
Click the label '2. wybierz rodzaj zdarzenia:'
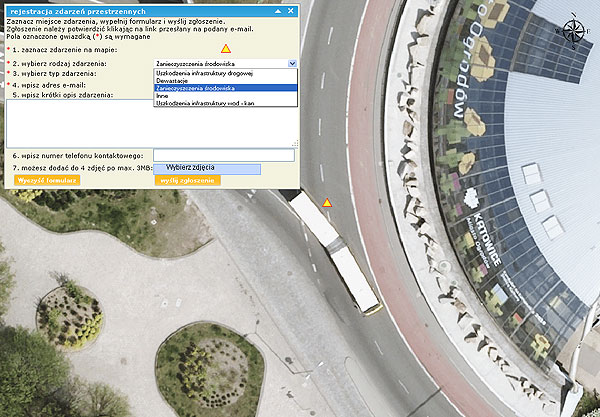click(x=60, y=64)
